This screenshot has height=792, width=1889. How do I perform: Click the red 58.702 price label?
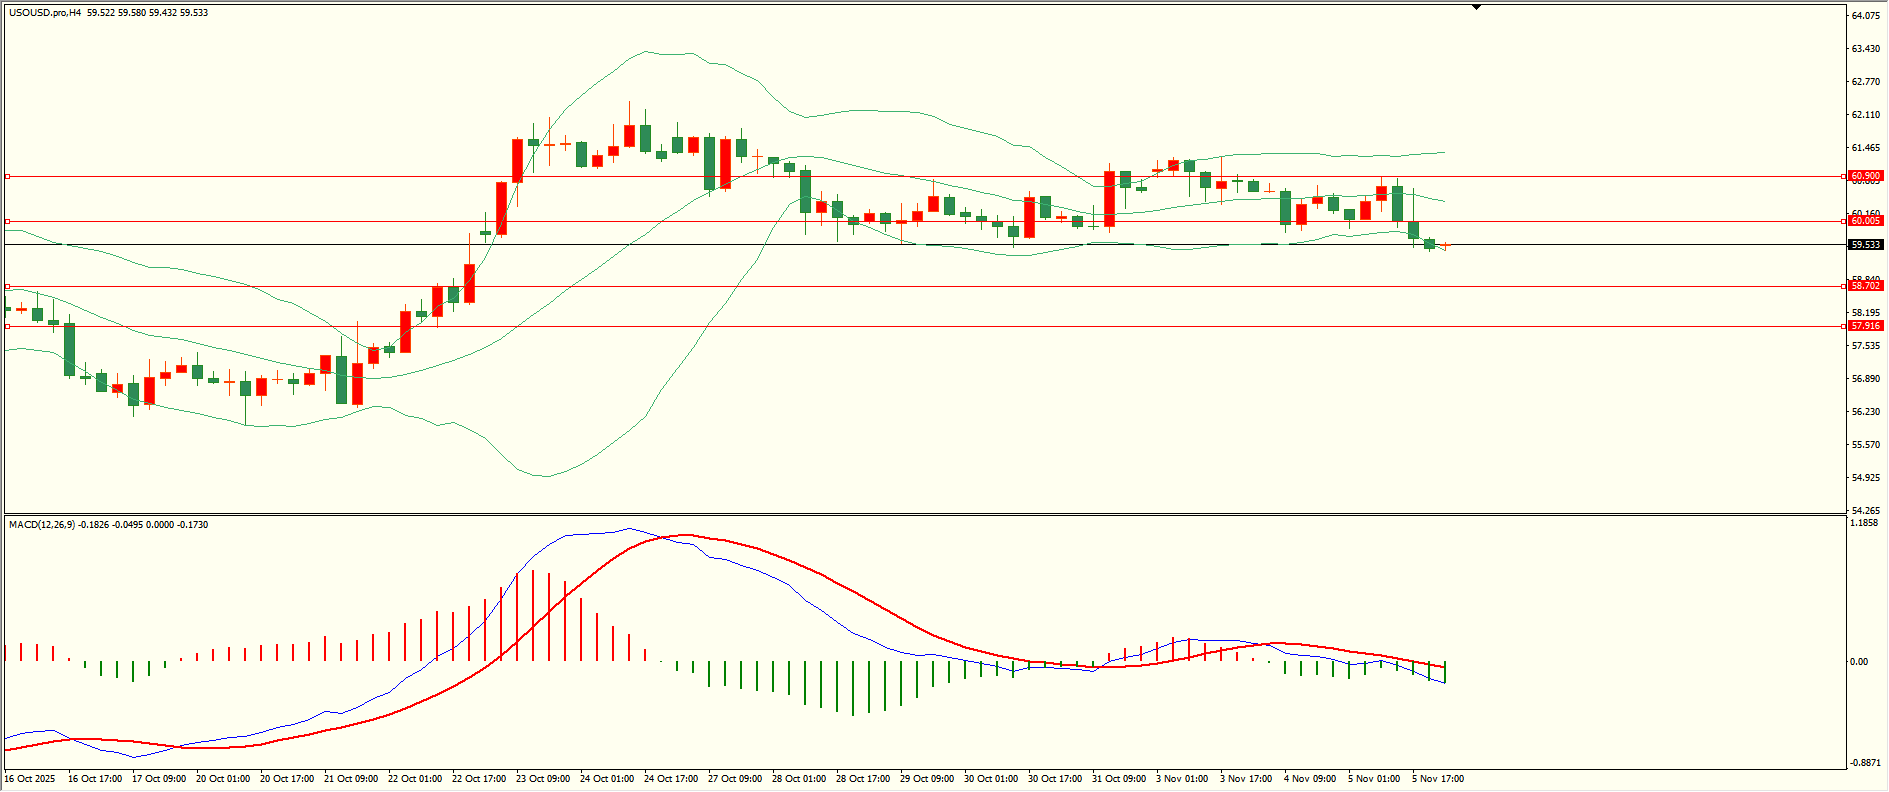[x=1865, y=286]
